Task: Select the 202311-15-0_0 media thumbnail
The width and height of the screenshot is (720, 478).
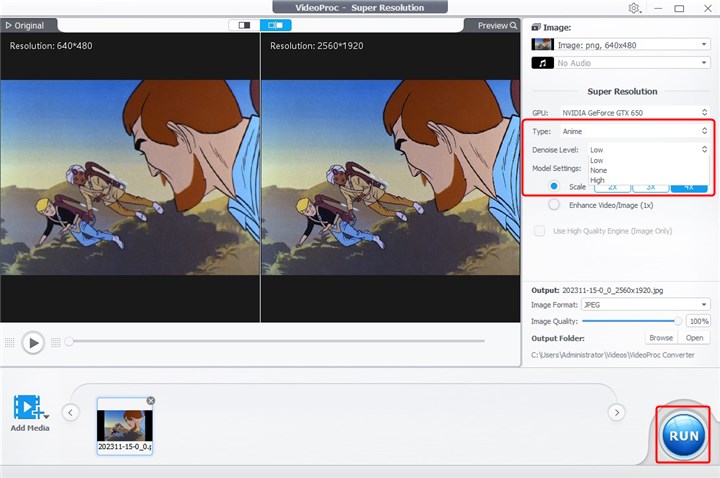Action: tap(125, 426)
